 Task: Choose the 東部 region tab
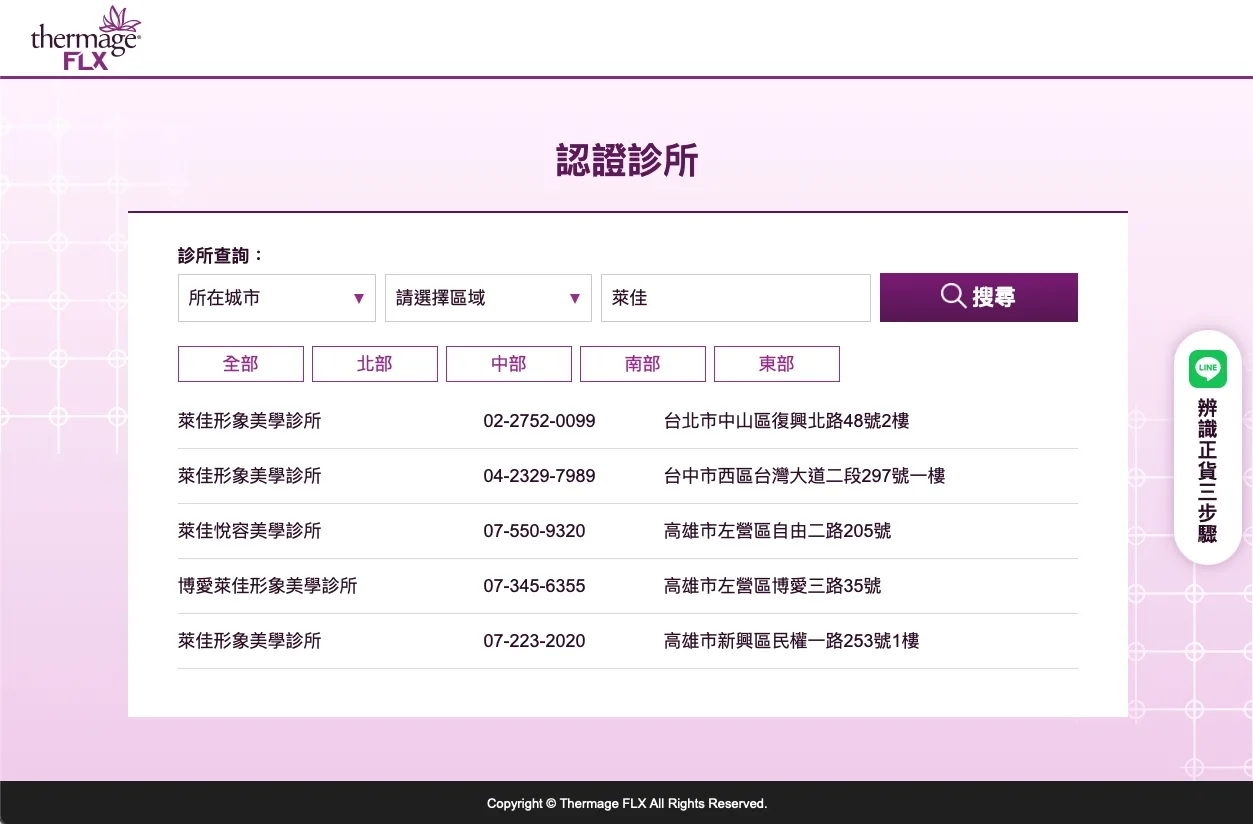click(x=776, y=364)
